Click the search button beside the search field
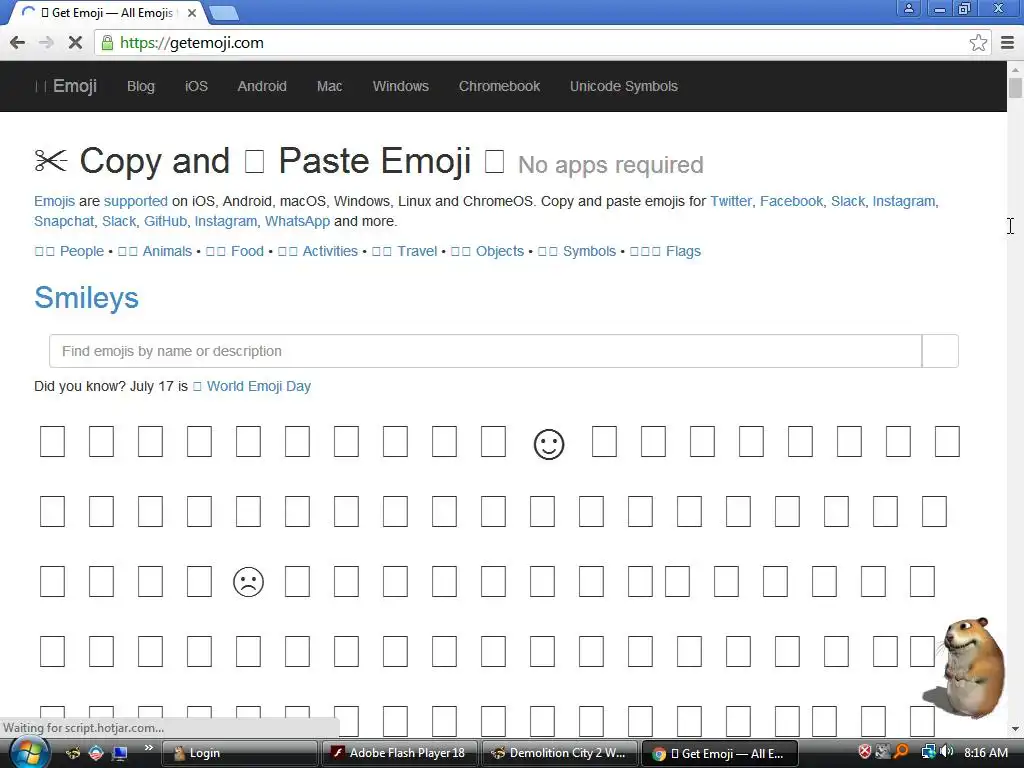Screen dimensions: 1024x768 [940, 351]
